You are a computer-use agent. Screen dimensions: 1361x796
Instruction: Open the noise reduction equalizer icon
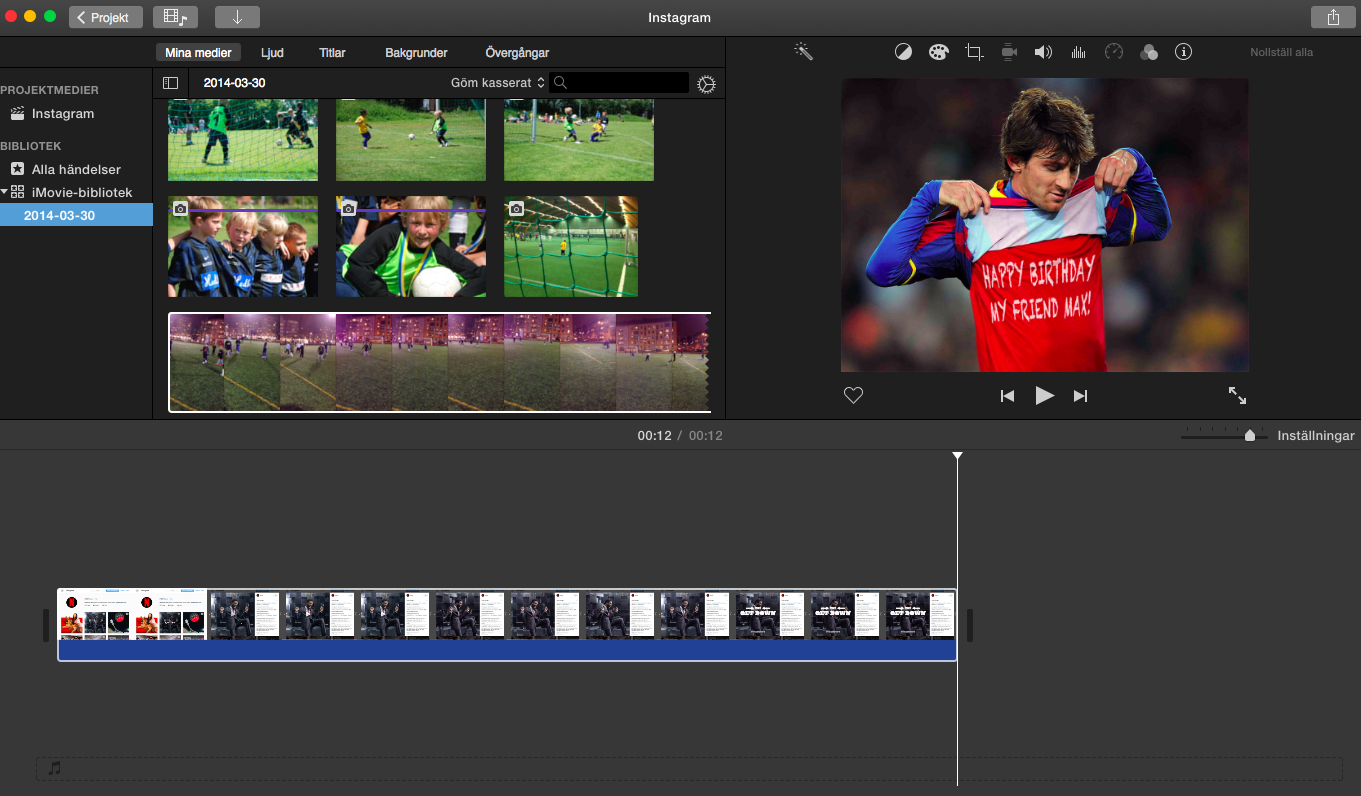pos(1078,52)
